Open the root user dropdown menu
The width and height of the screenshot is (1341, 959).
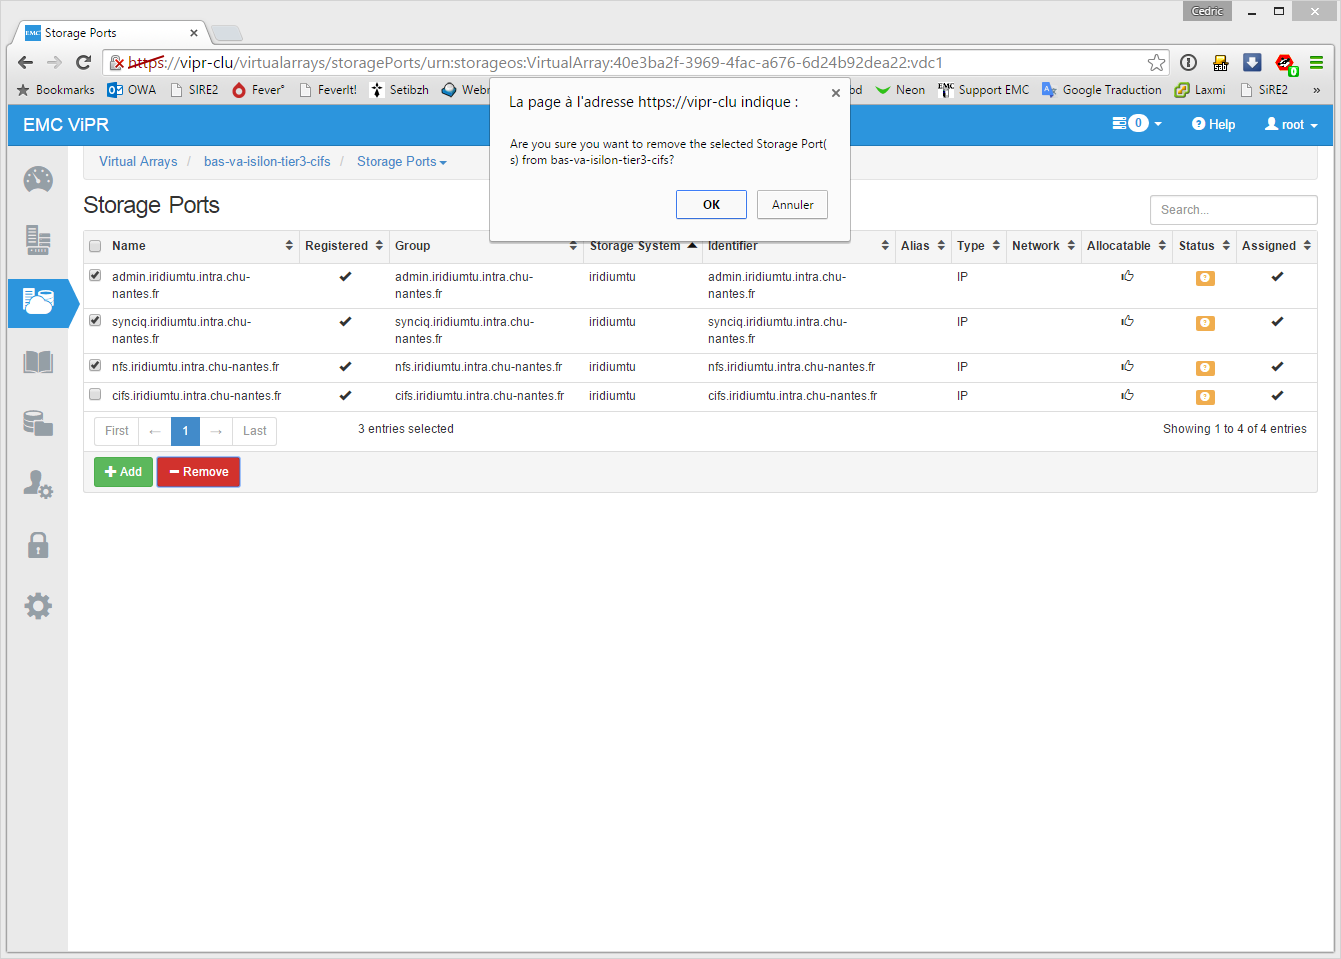1291,125
